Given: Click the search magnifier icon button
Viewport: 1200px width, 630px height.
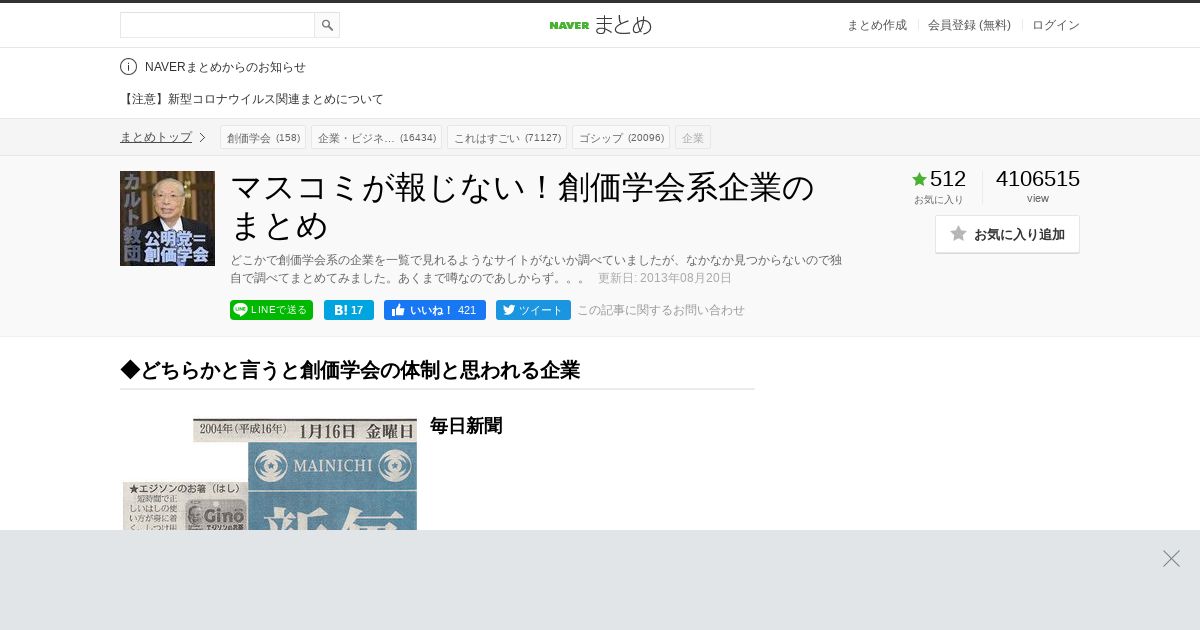Looking at the screenshot, I should [327, 25].
